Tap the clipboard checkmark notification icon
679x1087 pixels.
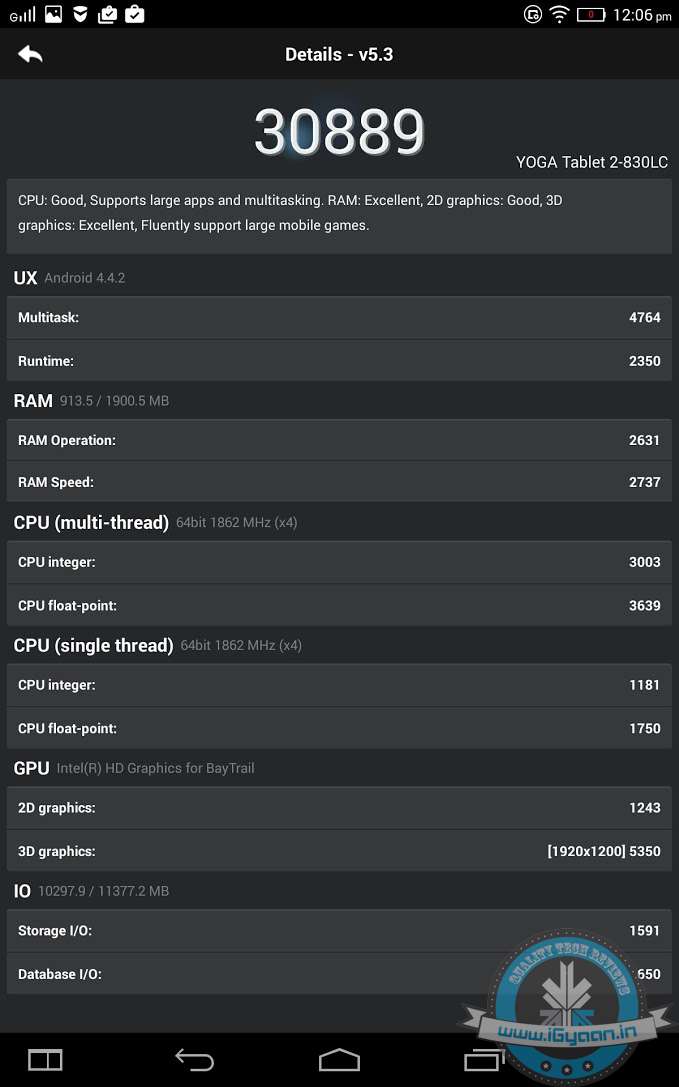[135, 14]
